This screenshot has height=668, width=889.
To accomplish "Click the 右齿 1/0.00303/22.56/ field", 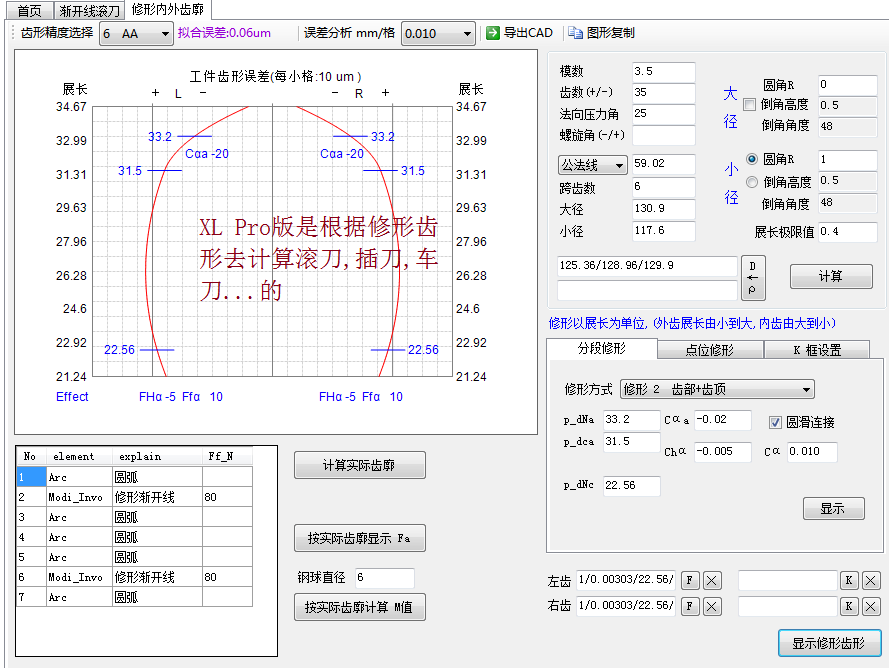I will [626, 606].
